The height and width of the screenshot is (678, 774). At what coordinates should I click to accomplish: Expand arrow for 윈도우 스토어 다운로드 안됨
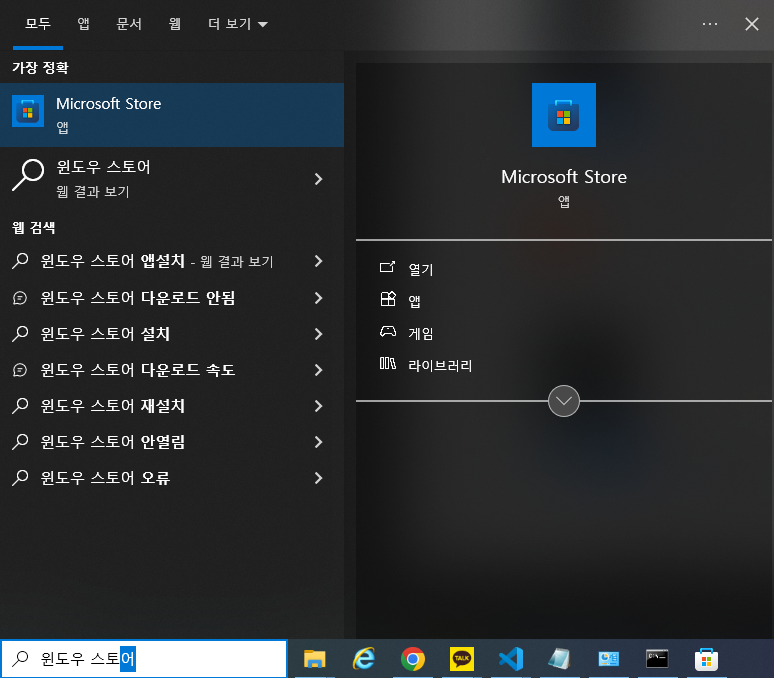[x=318, y=298]
